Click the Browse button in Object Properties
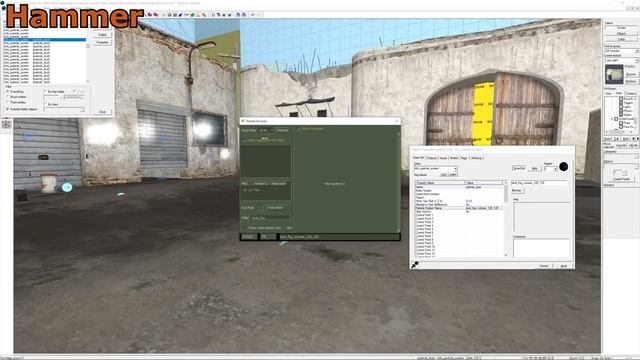This screenshot has width=640, height=360. (518, 190)
